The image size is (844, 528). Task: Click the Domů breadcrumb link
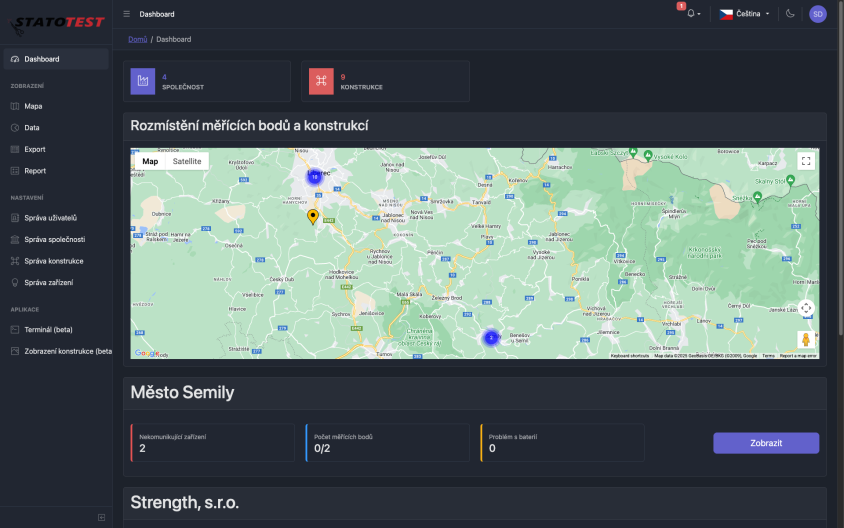(137, 39)
